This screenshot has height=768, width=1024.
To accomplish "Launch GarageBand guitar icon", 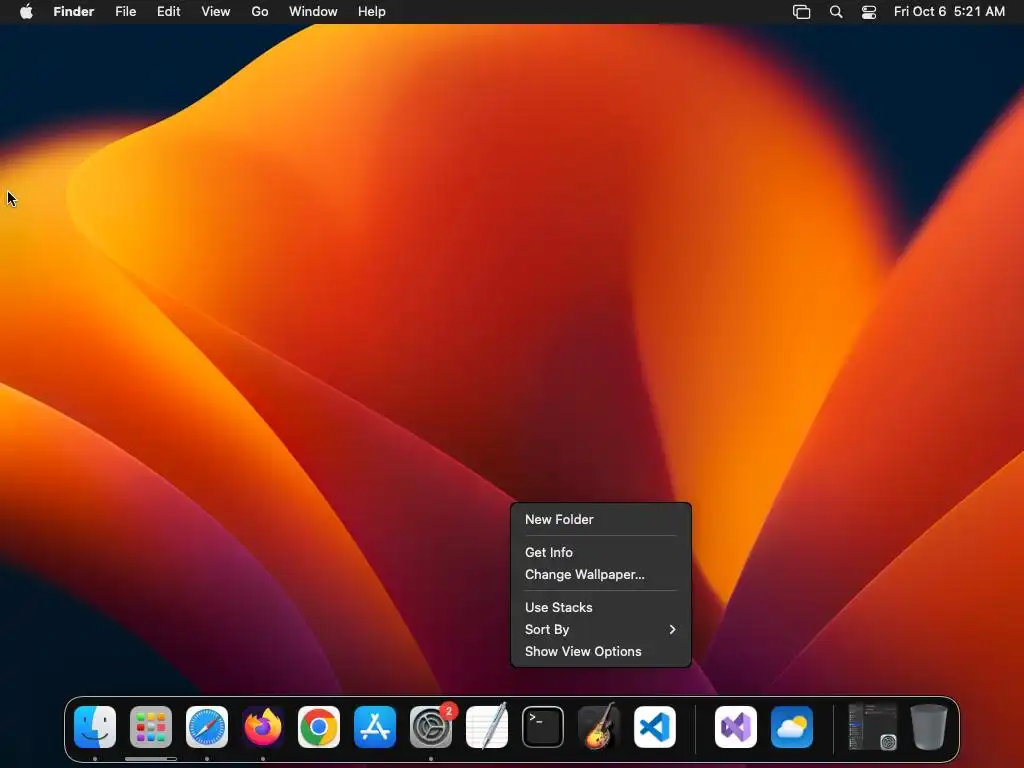I will [599, 727].
